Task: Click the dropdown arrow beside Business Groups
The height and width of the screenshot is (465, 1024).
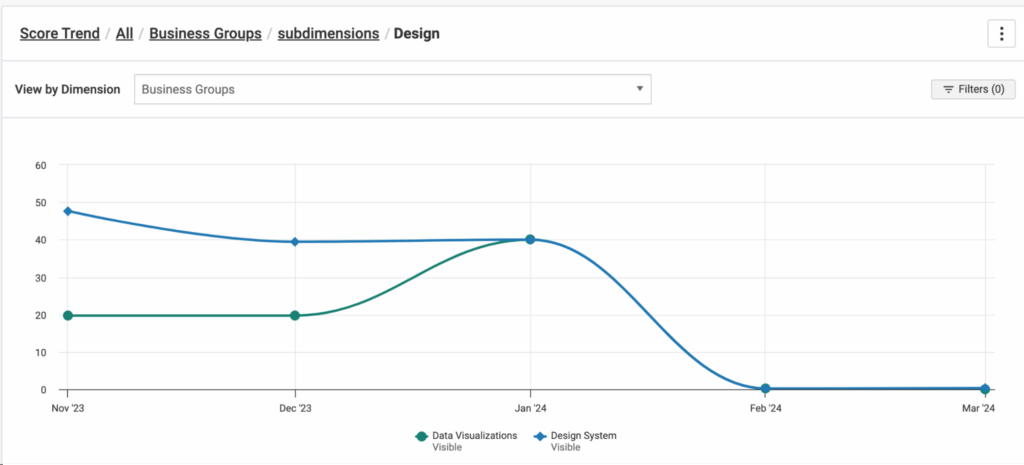Action: coord(640,89)
